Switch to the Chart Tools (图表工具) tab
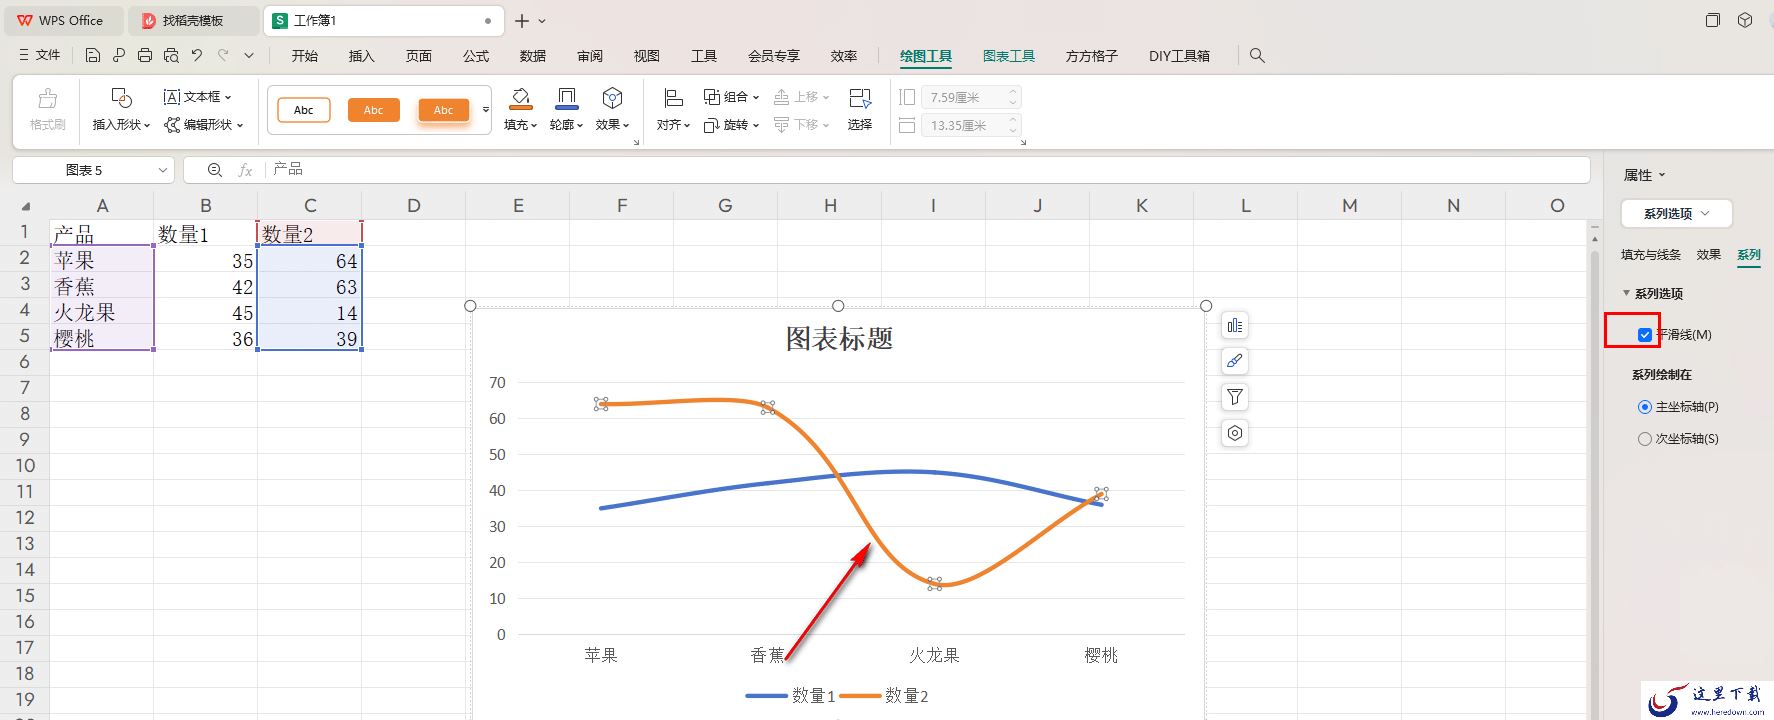Screen dimensions: 1774x720 pyautogui.click(x=1009, y=56)
